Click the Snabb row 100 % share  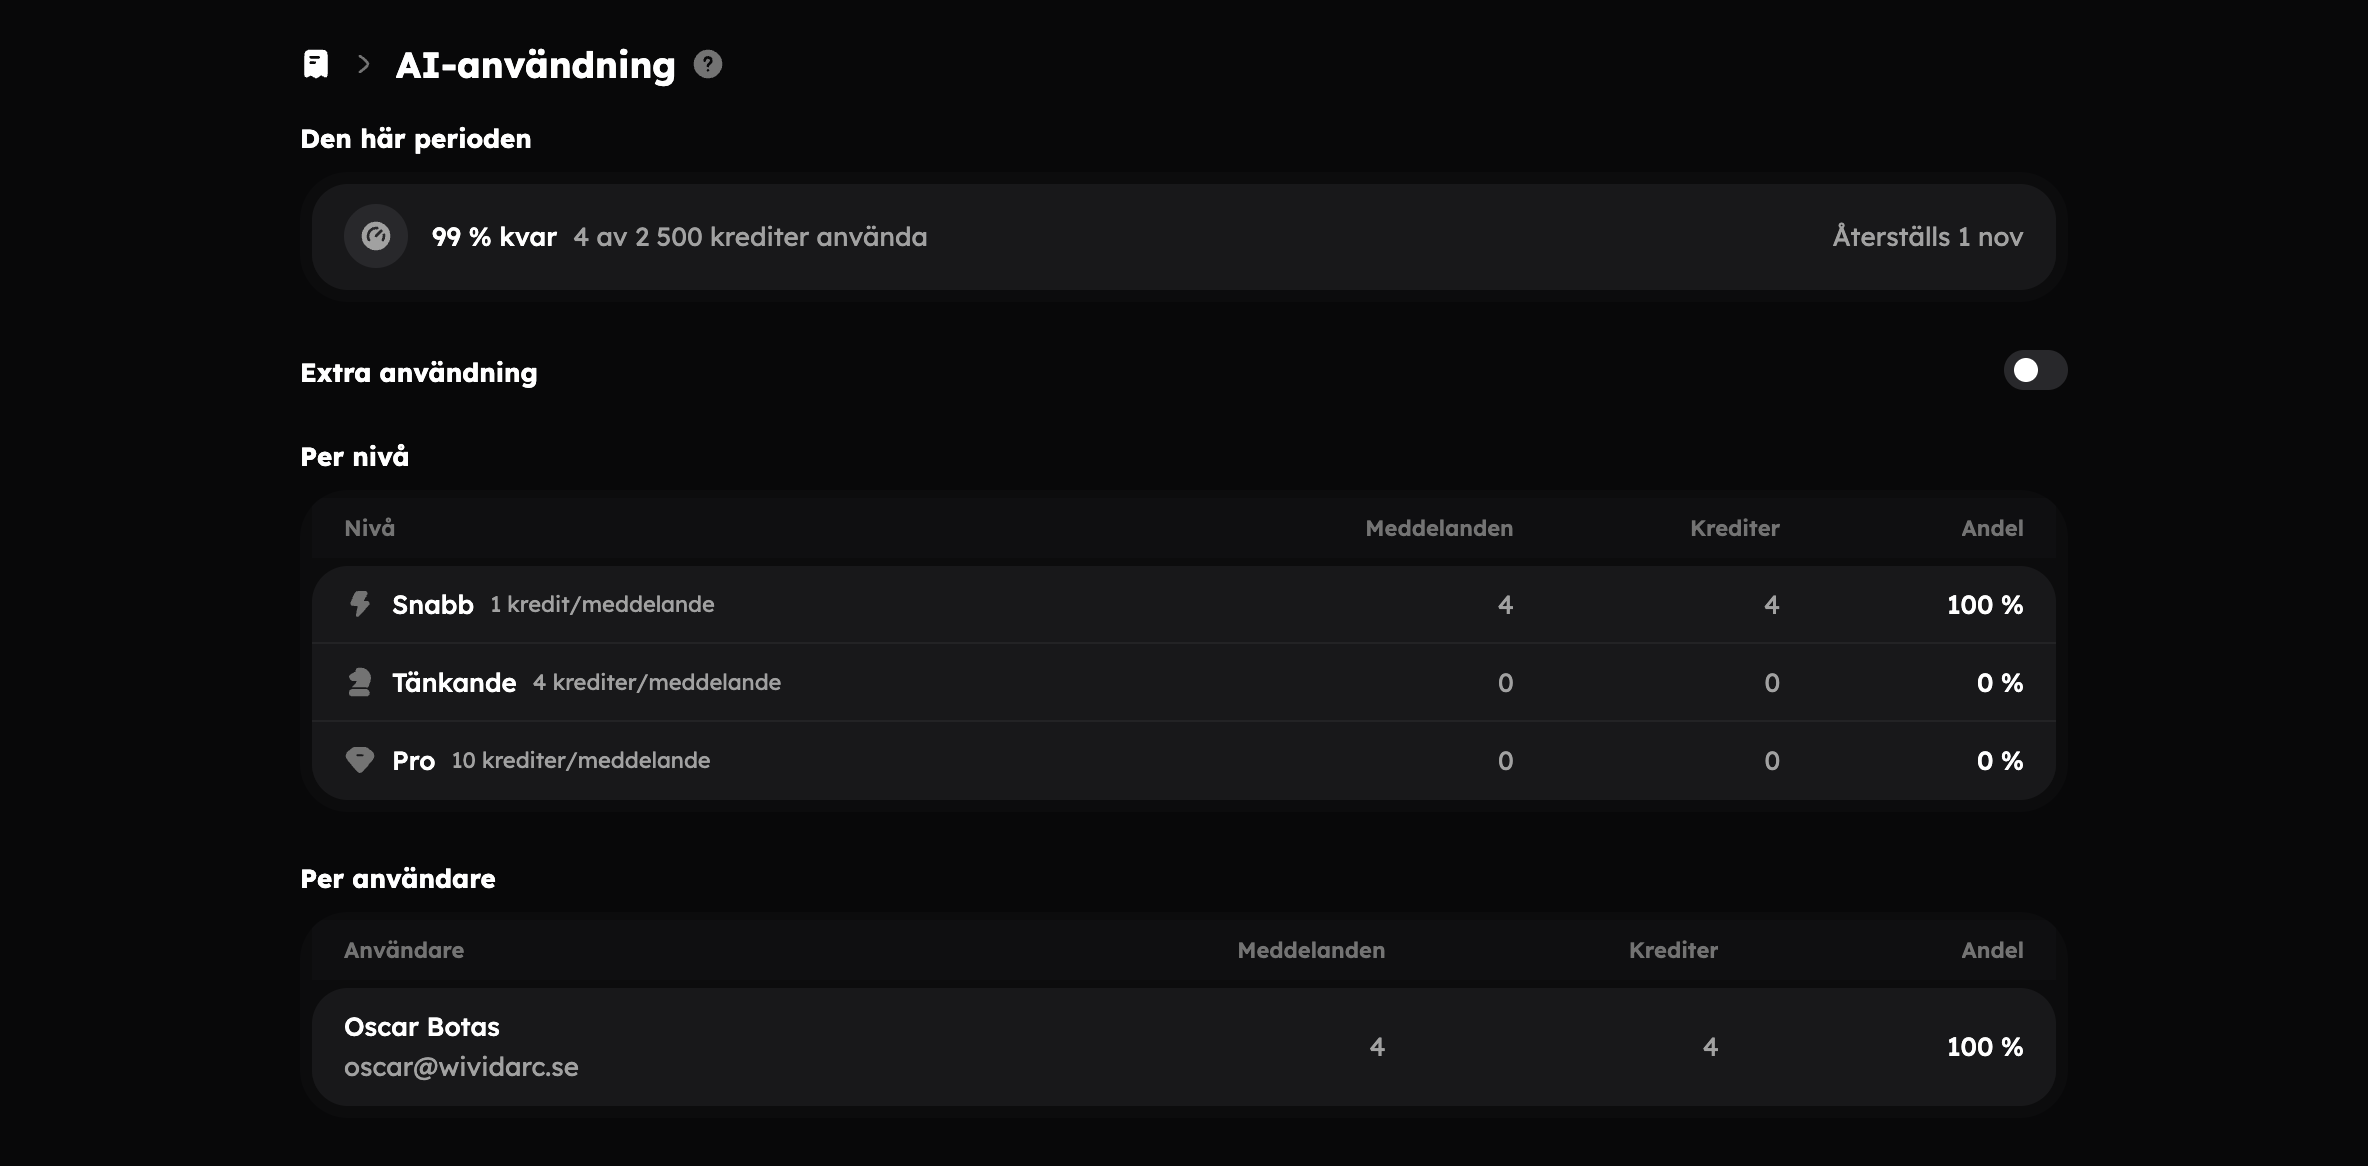click(1985, 605)
